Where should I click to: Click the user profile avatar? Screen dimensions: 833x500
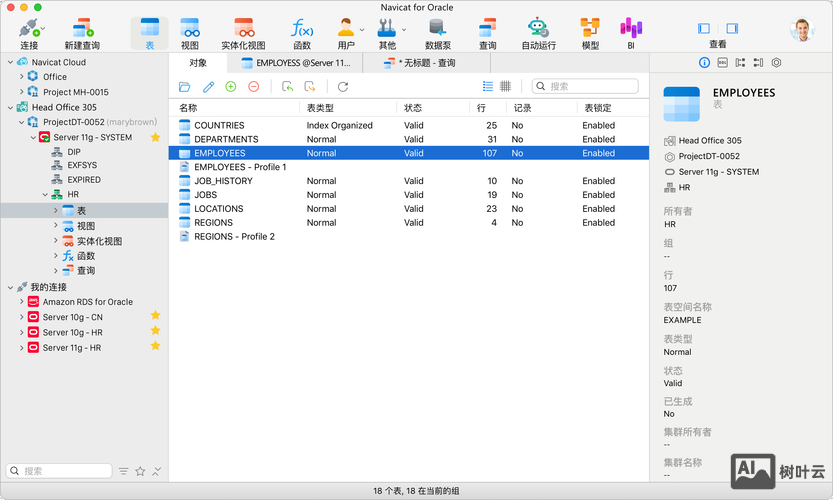(802, 30)
